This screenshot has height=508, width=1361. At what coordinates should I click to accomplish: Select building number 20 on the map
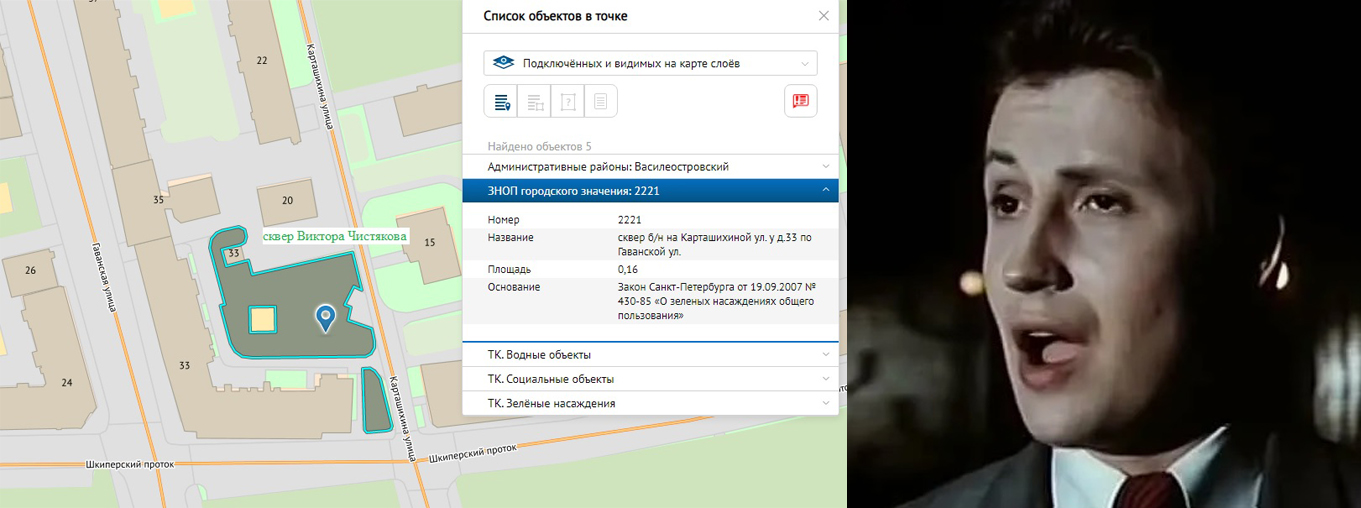pyautogui.click(x=287, y=200)
